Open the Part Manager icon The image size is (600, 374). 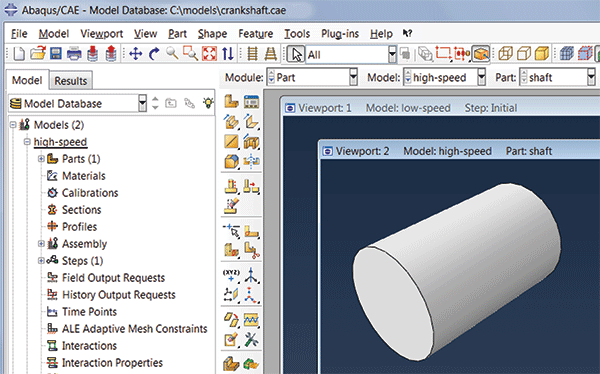pos(251,102)
